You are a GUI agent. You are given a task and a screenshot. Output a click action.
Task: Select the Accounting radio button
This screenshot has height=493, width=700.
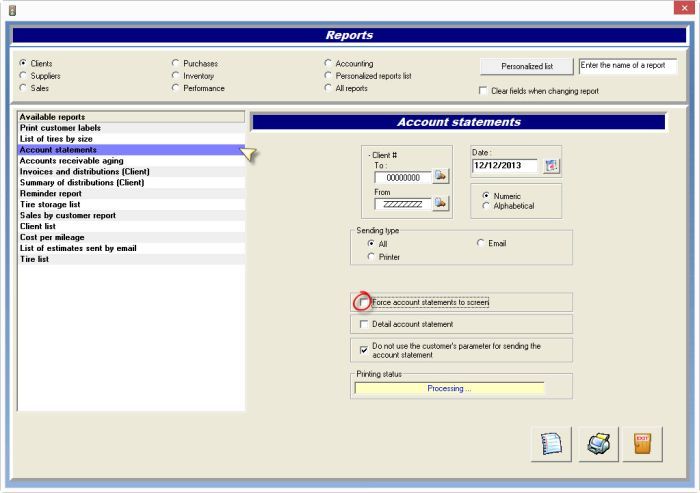[328, 63]
